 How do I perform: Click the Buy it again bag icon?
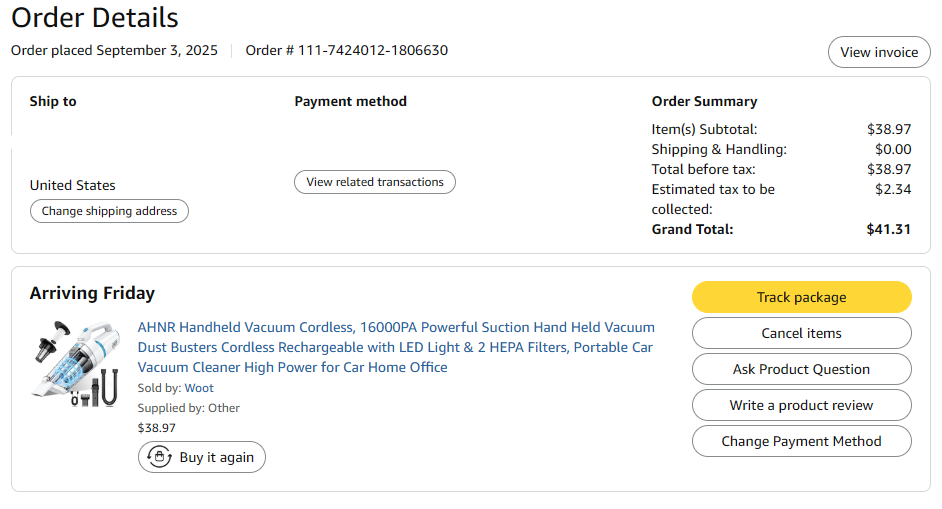159,457
